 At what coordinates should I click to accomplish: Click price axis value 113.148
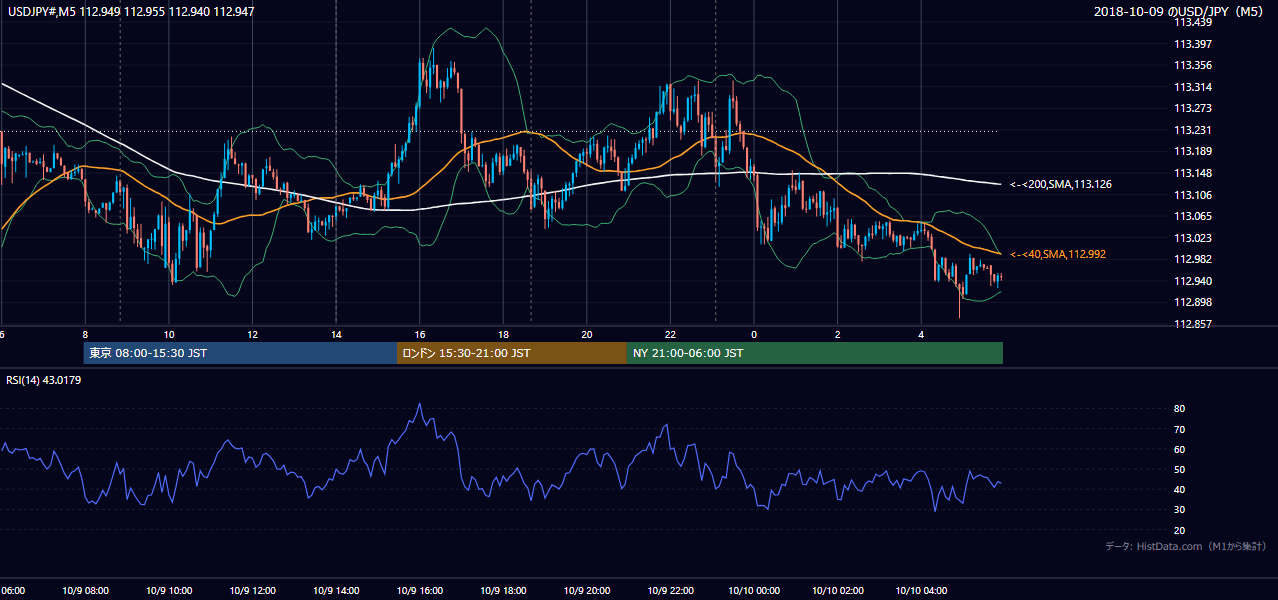1194,173
